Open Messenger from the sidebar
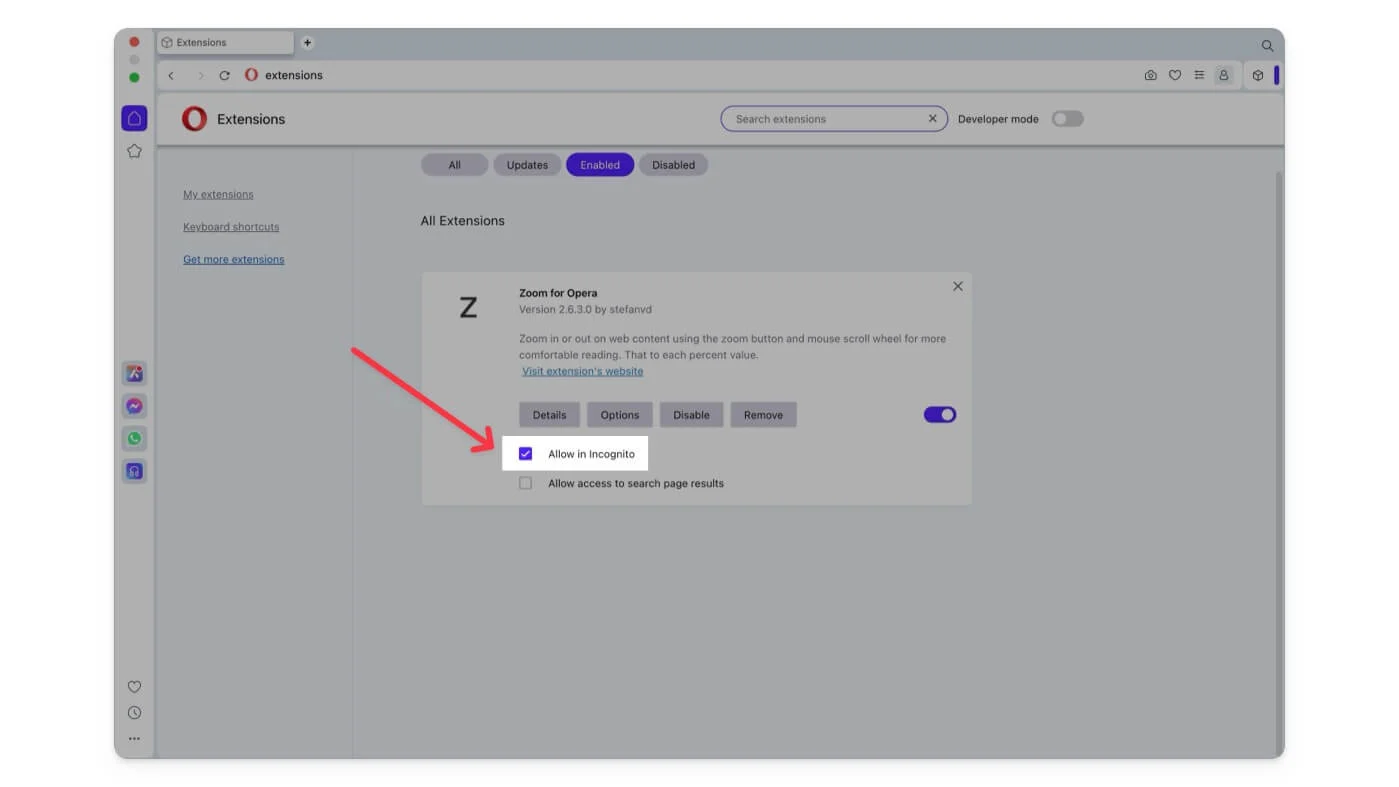 tap(134, 406)
